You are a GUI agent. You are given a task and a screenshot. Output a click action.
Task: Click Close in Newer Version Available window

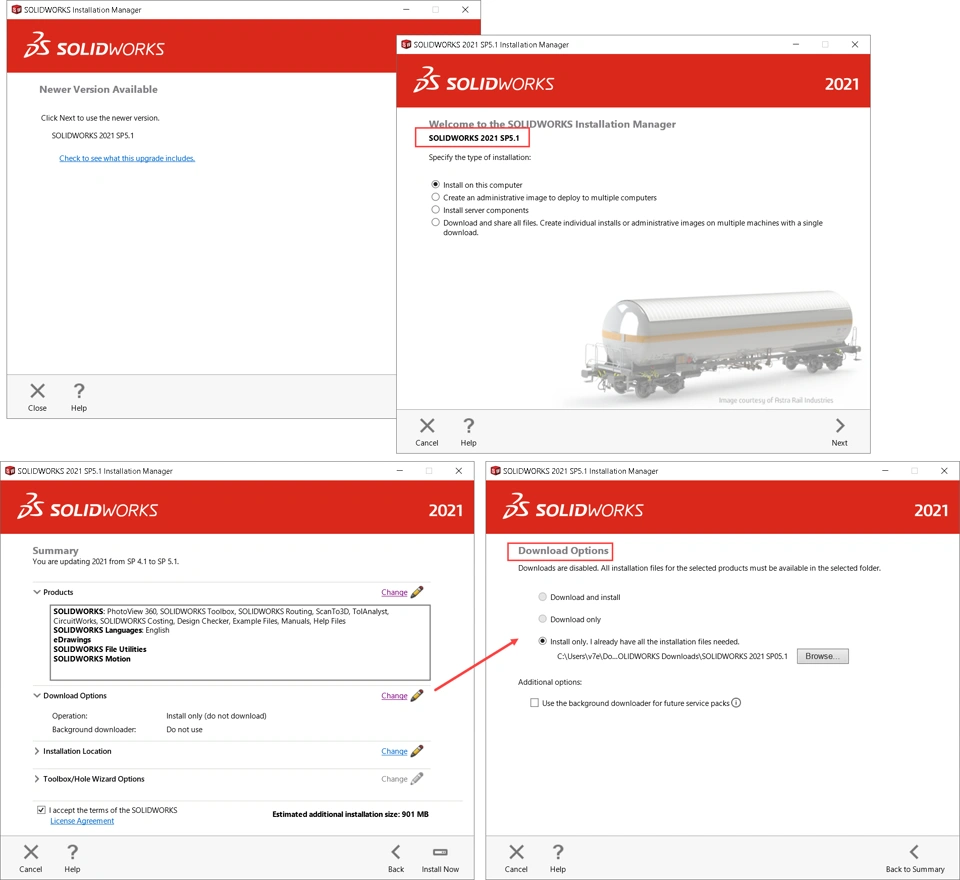coord(37,397)
